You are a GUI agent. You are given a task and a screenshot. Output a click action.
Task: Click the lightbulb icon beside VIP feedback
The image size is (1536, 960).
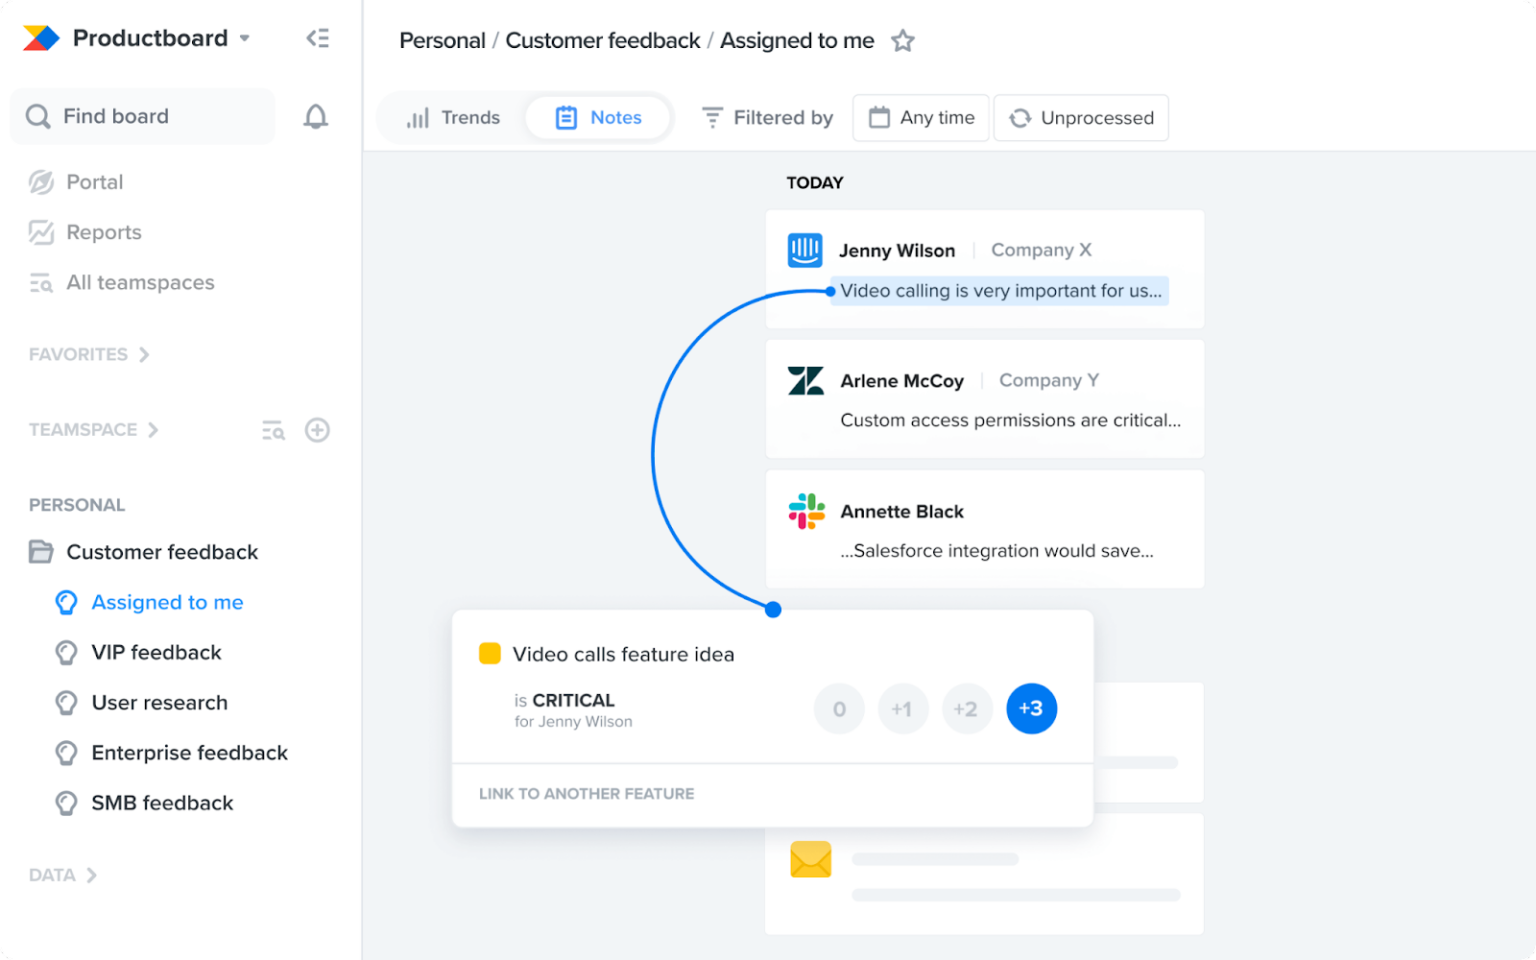pos(66,652)
